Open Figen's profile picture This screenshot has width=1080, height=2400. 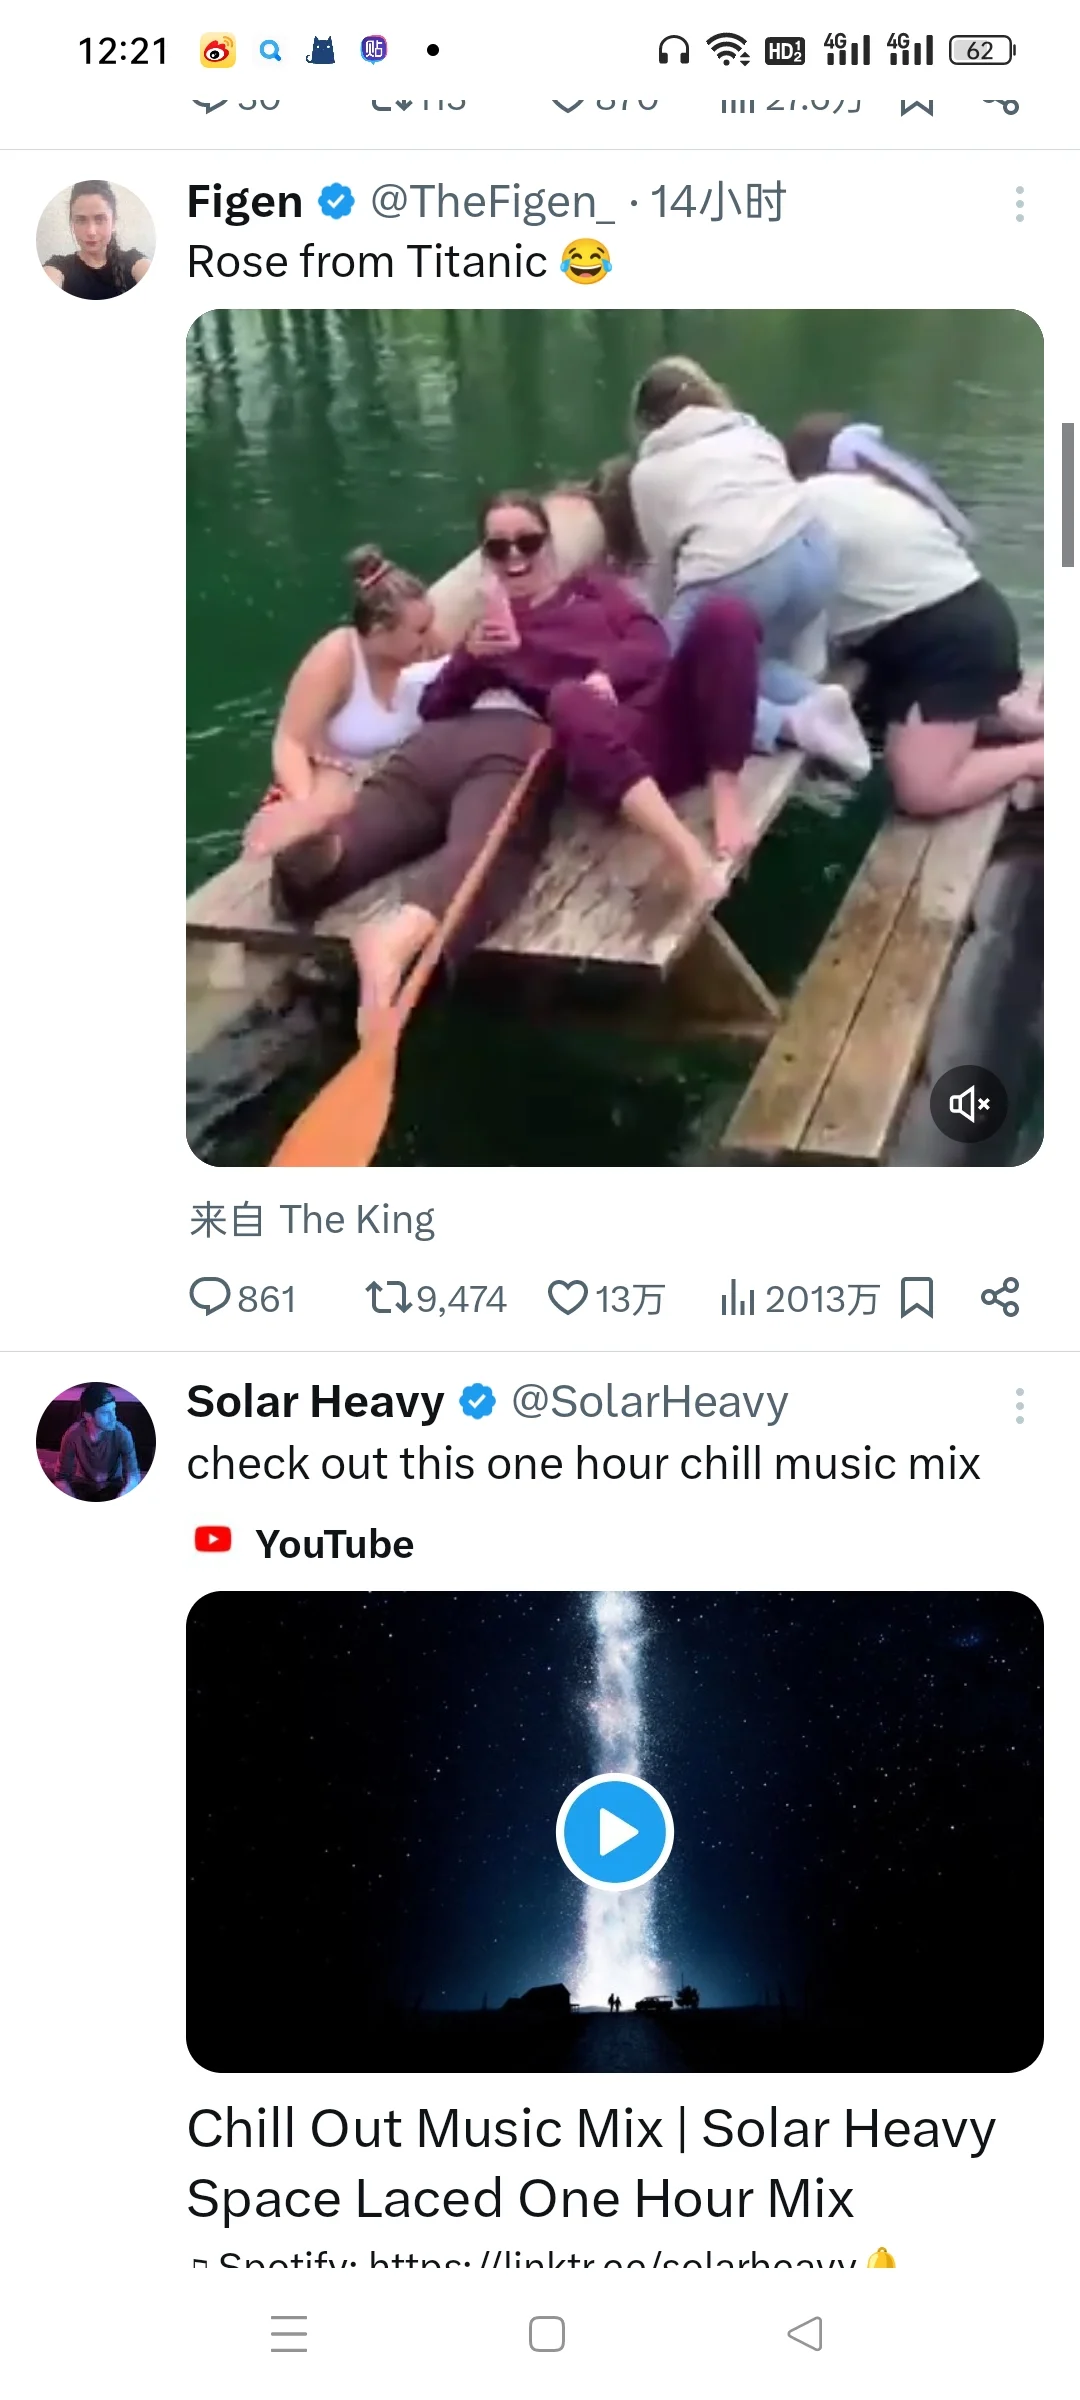pyautogui.click(x=96, y=240)
